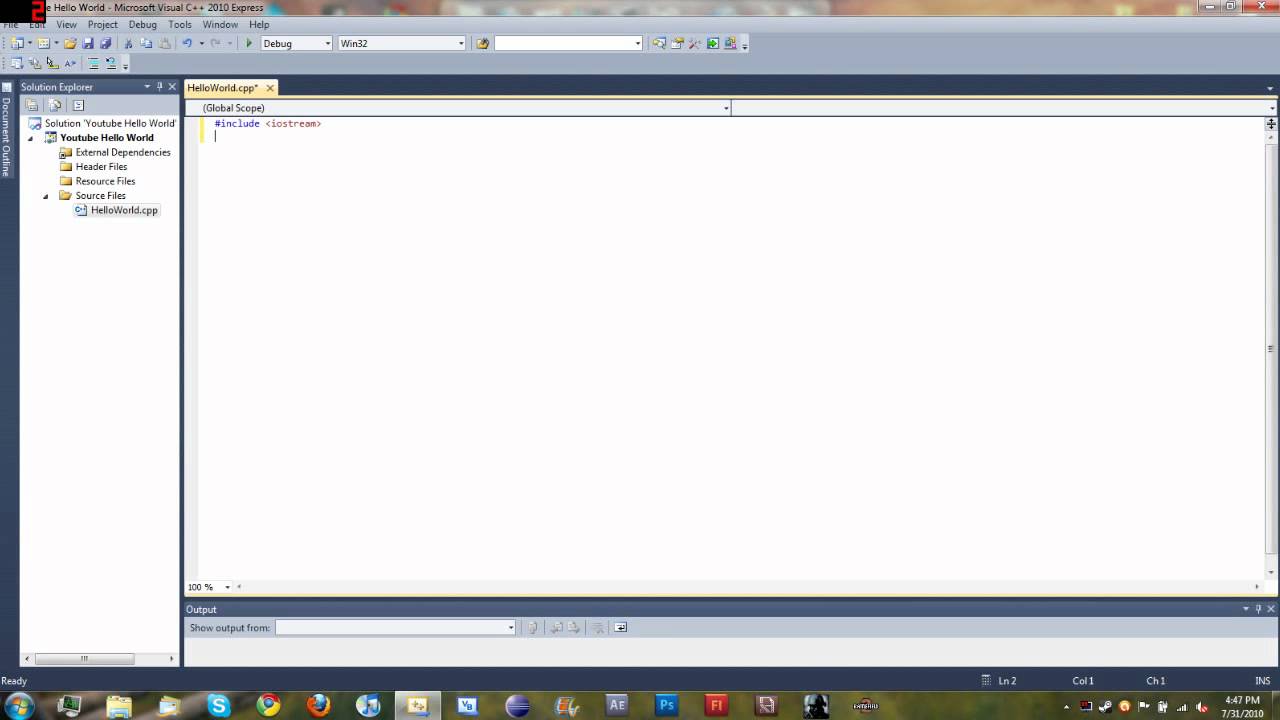Screen dimensions: 1280x720
Task: Click the Find text input field
Action: tap(564, 43)
